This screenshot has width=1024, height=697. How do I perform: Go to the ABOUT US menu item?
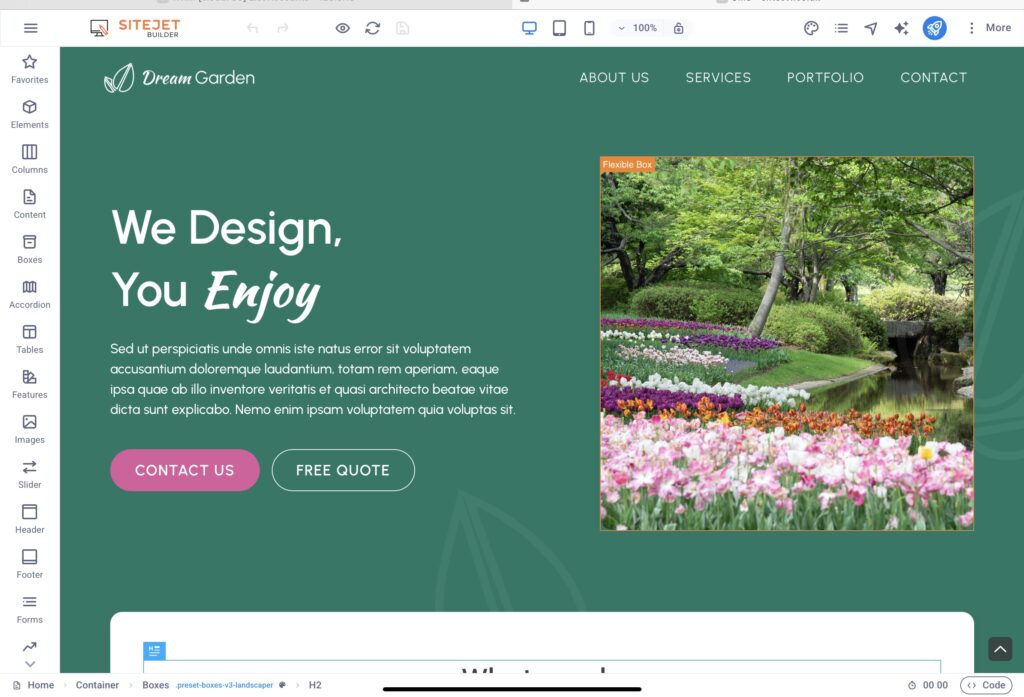point(614,78)
